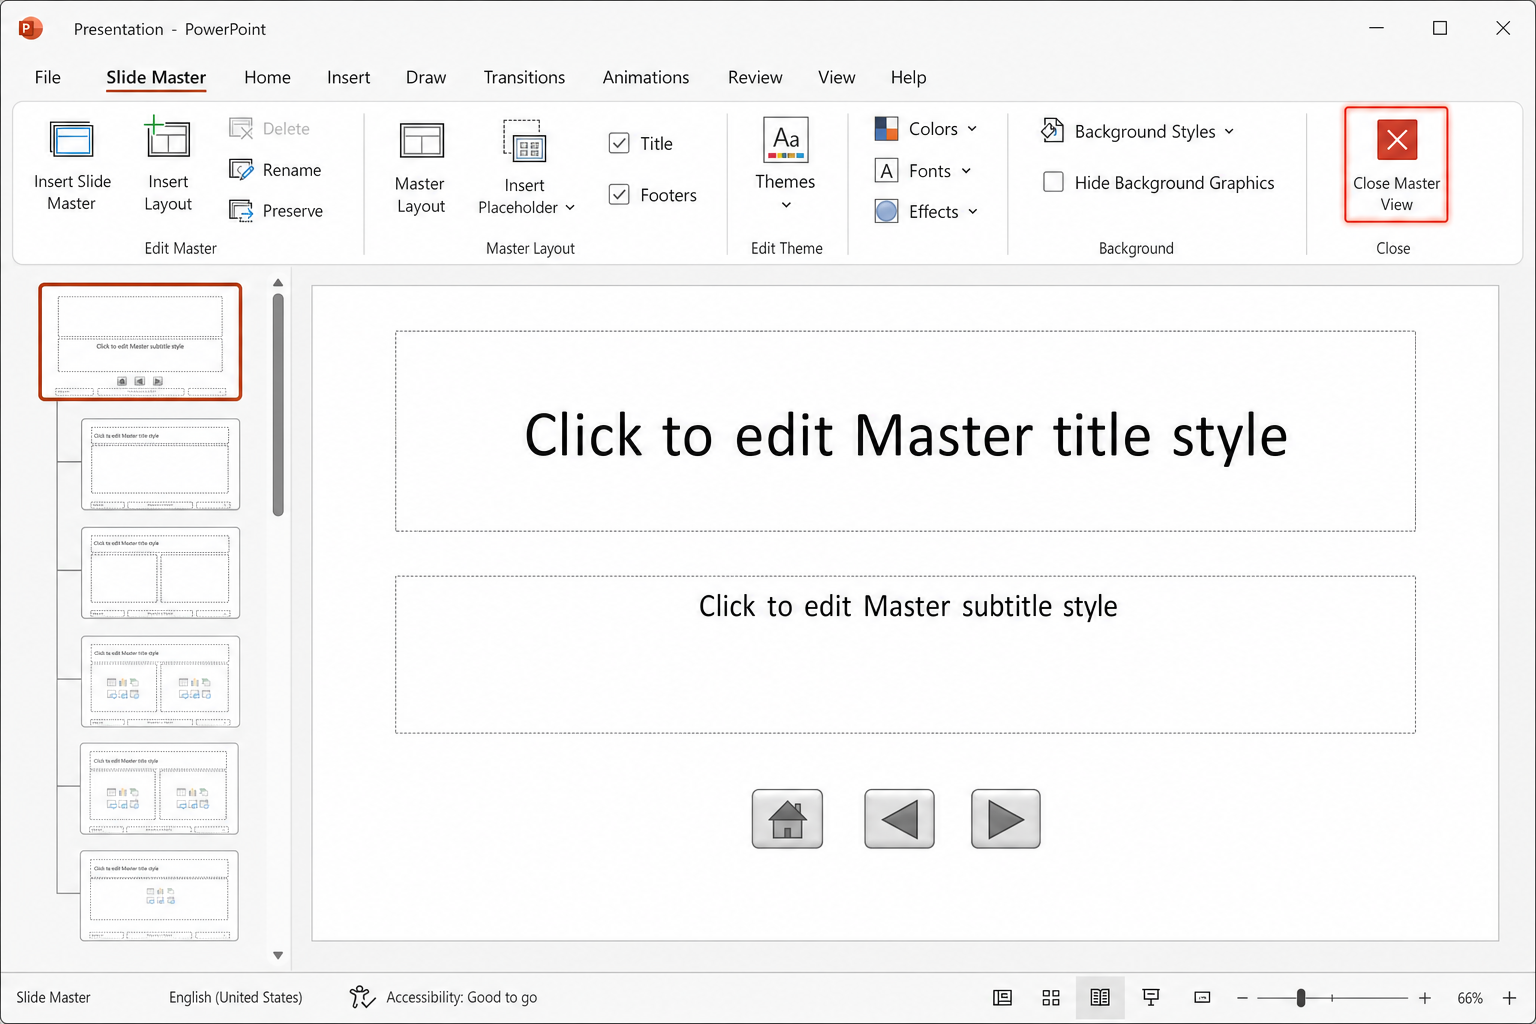Switch to Slide Sorter view
The image size is (1536, 1024).
coord(1051,997)
